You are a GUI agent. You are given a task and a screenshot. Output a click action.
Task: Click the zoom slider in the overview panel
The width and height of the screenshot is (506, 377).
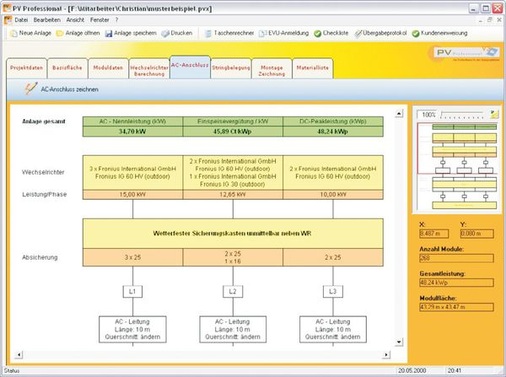[462, 115]
